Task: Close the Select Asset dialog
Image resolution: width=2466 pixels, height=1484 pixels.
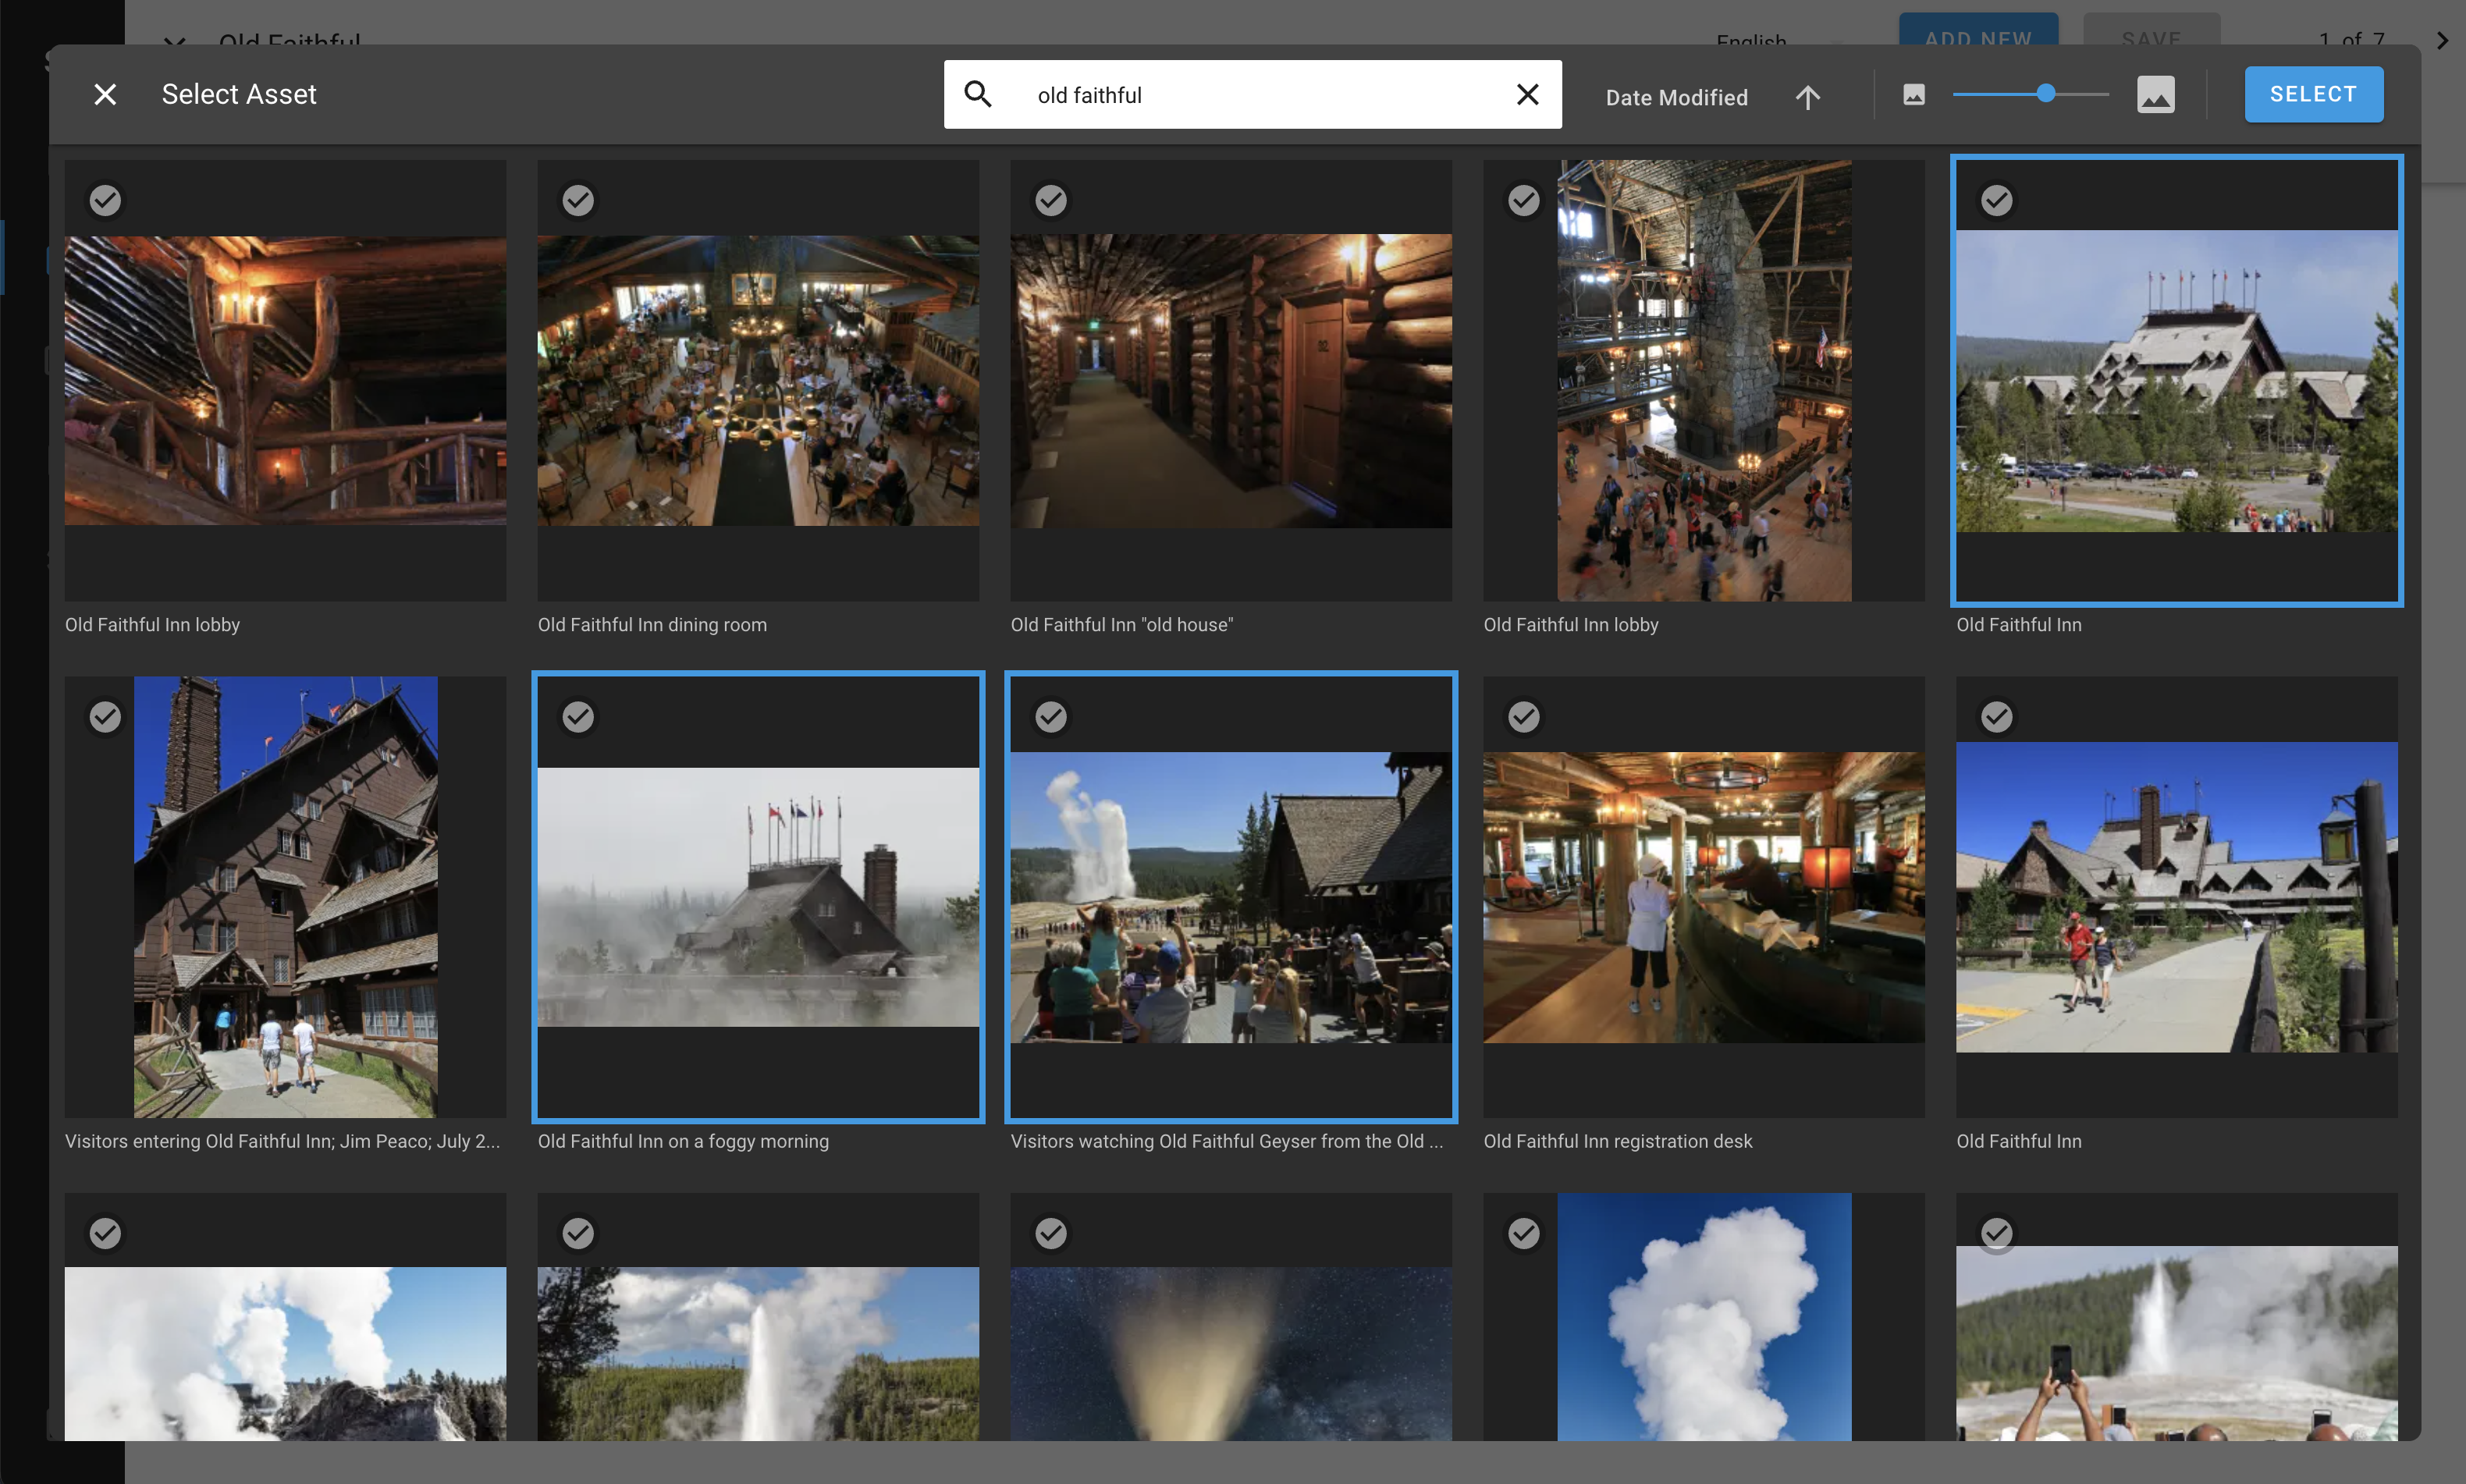Action: pyautogui.click(x=105, y=94)
